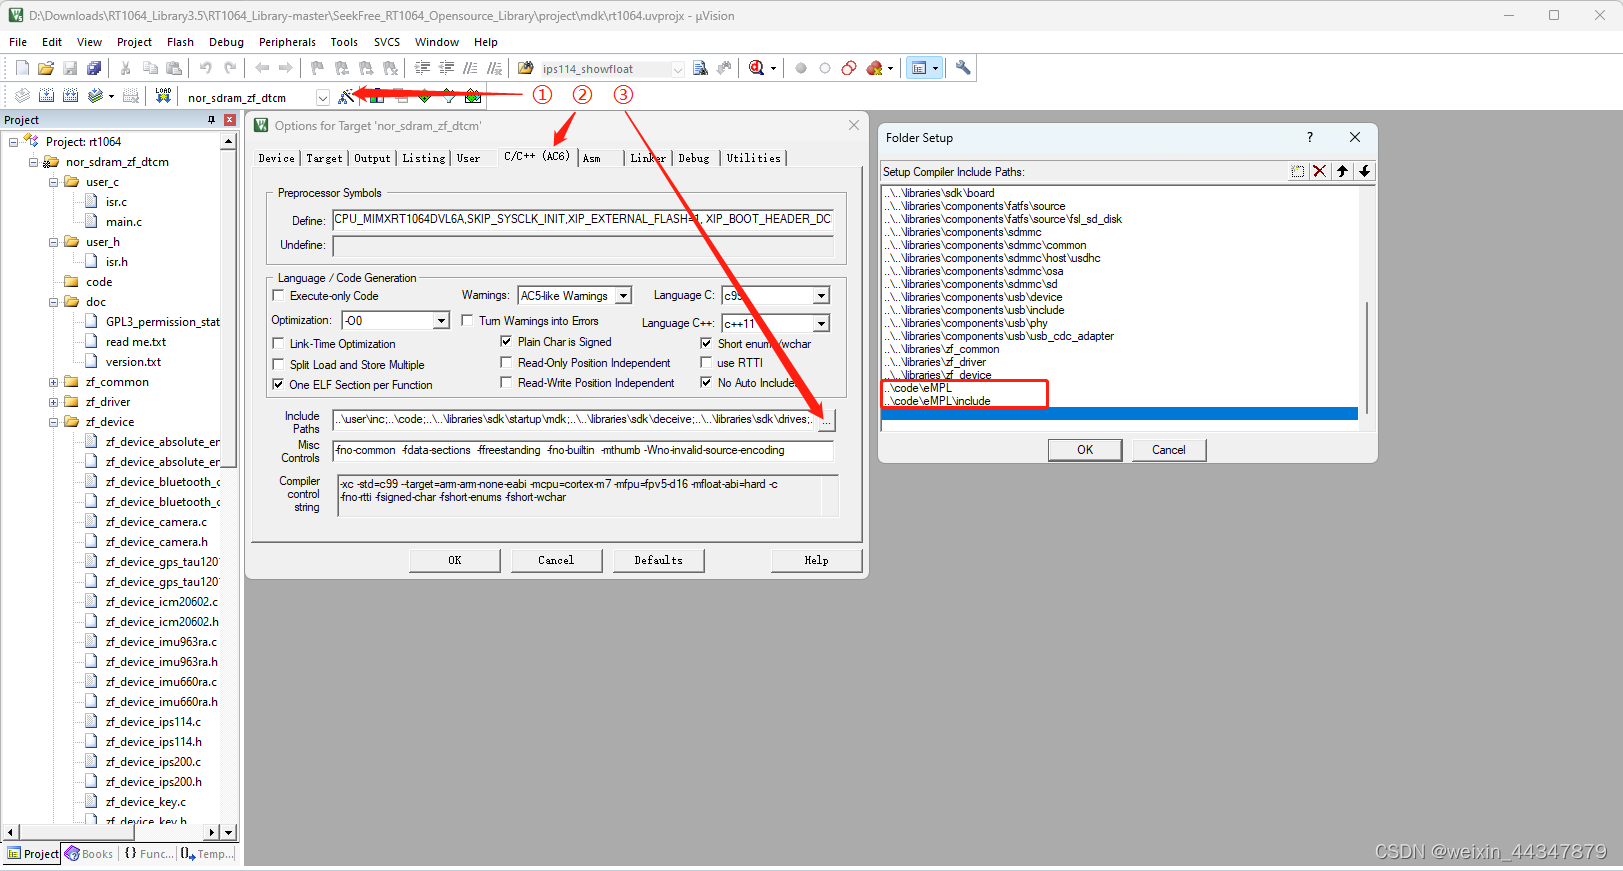Click the New folder icon in Folder Setup
1623x871 pixels.
1297,171
